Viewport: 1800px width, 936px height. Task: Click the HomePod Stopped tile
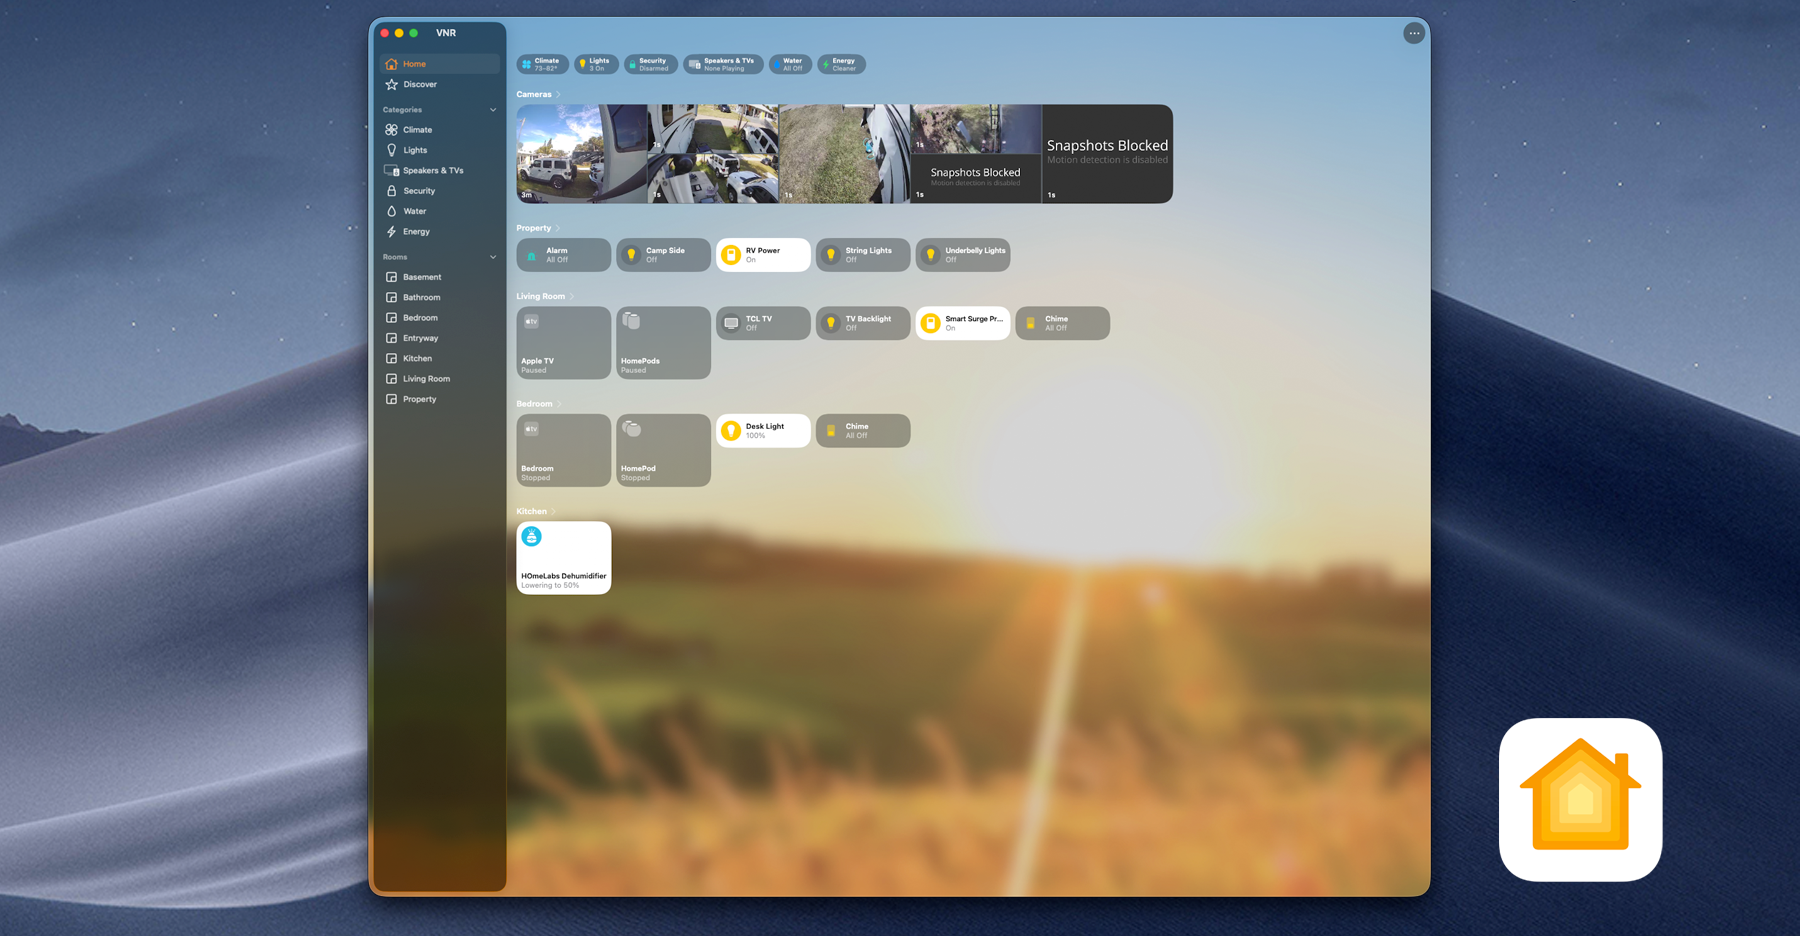663,450
